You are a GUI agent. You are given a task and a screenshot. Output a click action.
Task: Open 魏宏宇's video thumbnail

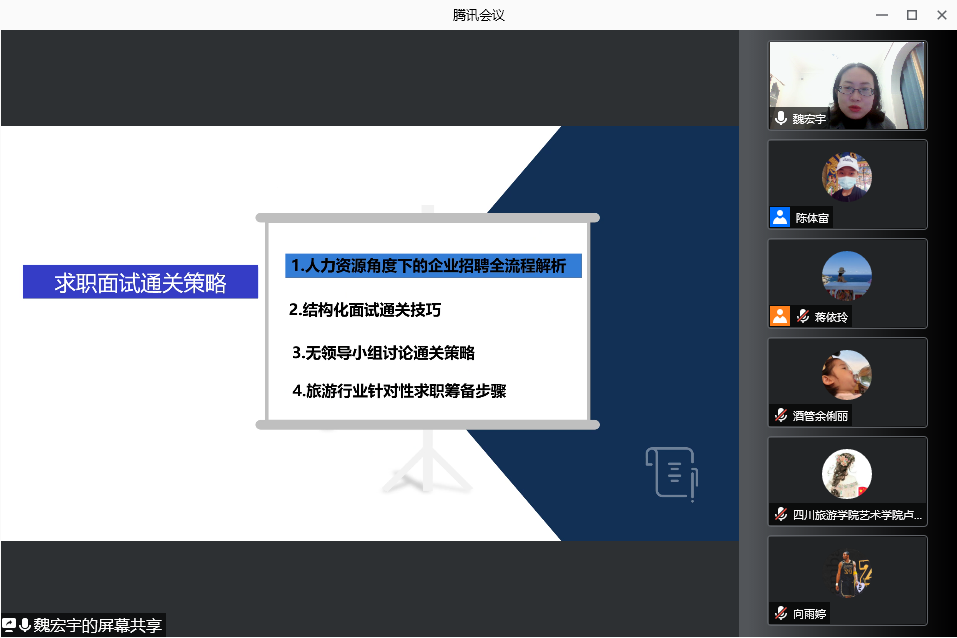click(847, 85)
